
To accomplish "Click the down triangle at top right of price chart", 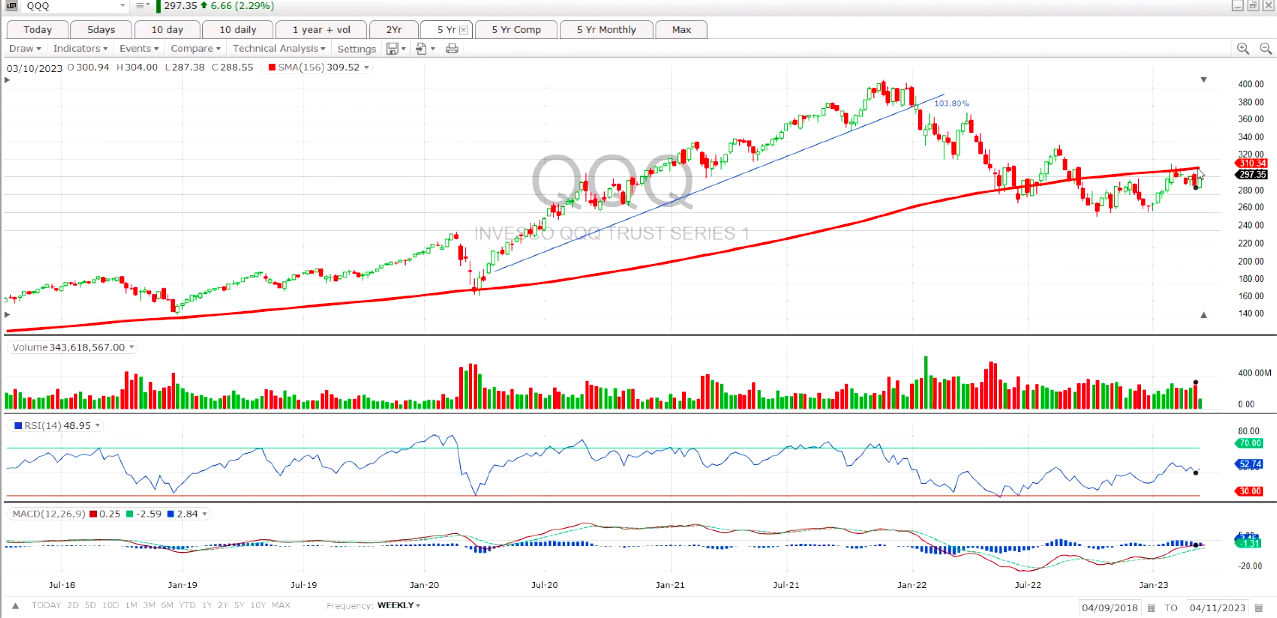I will [1204, 79].
